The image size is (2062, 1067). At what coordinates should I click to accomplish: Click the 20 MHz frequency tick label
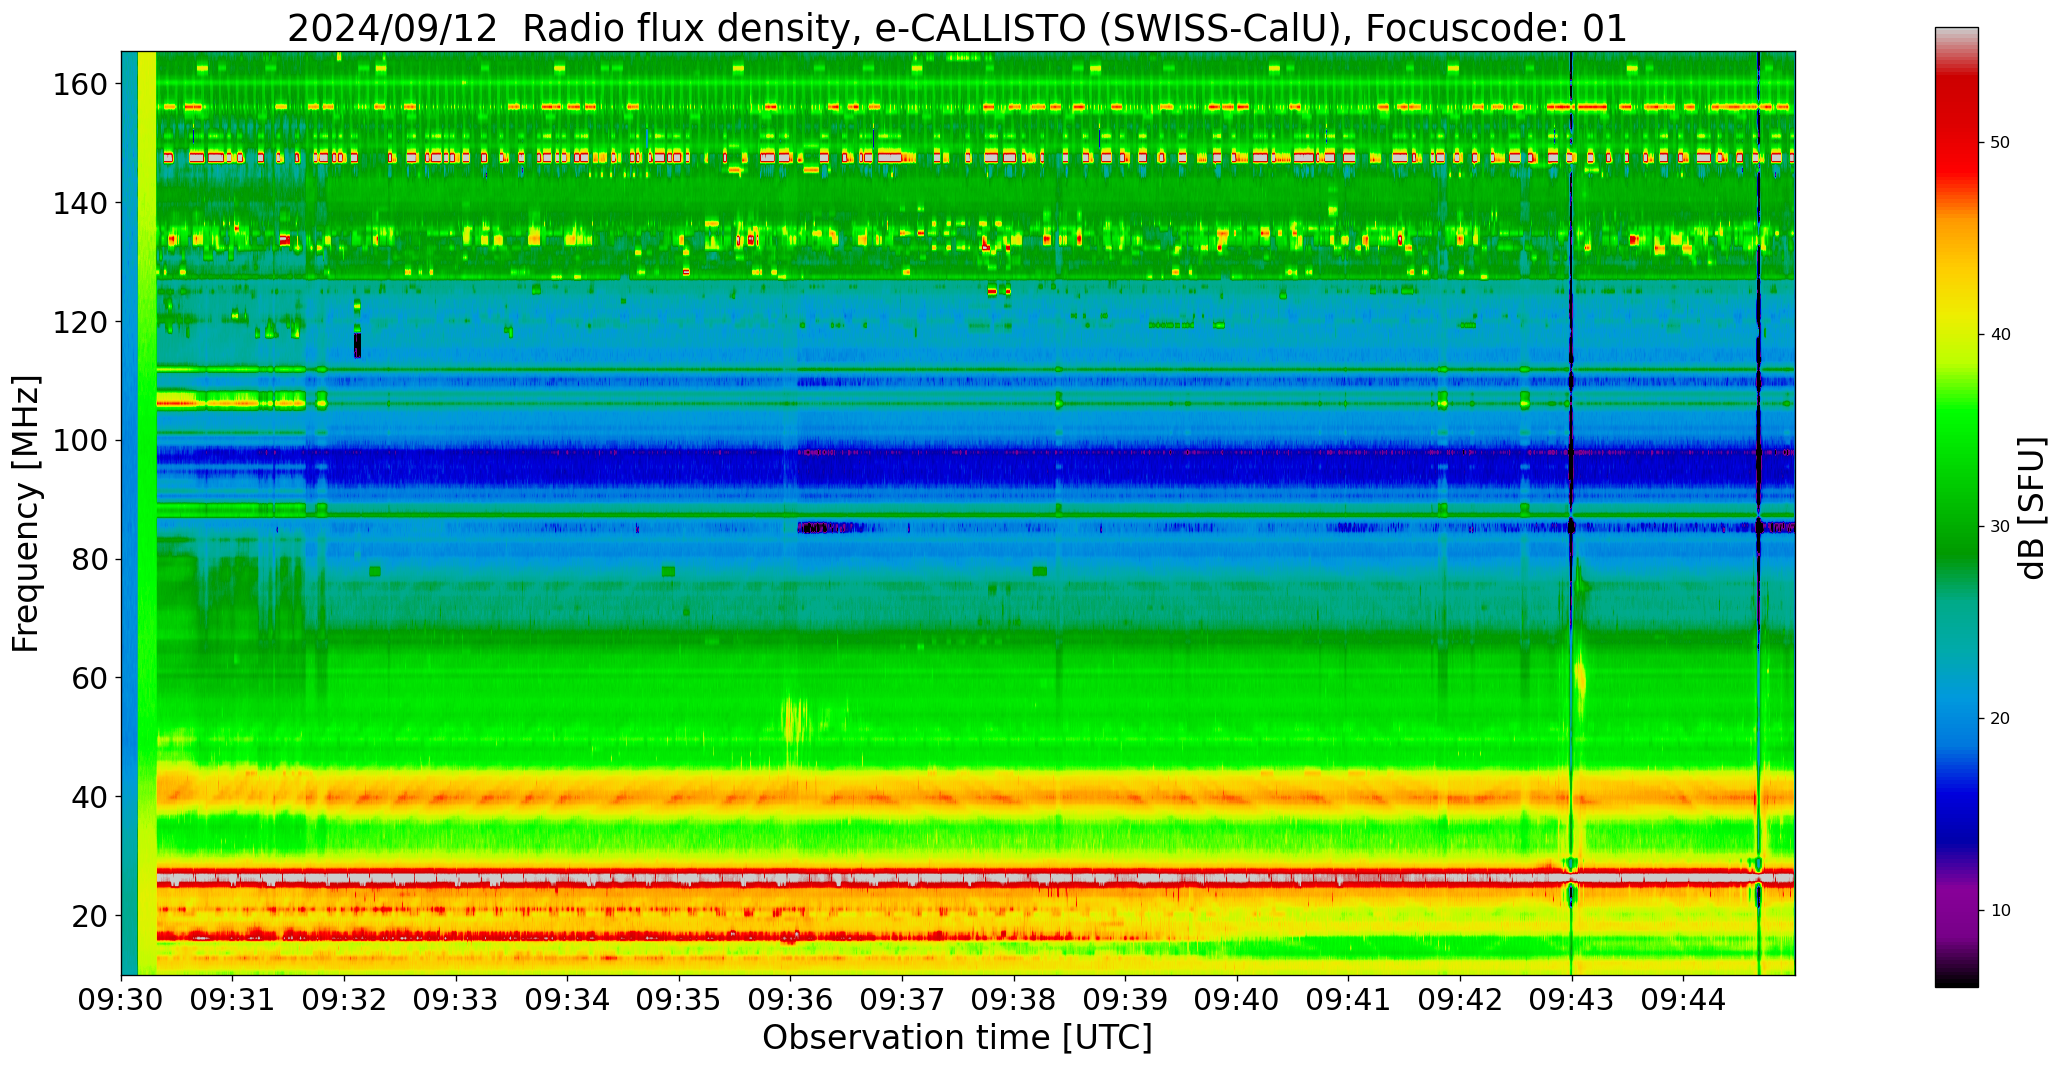coord(90,916)
